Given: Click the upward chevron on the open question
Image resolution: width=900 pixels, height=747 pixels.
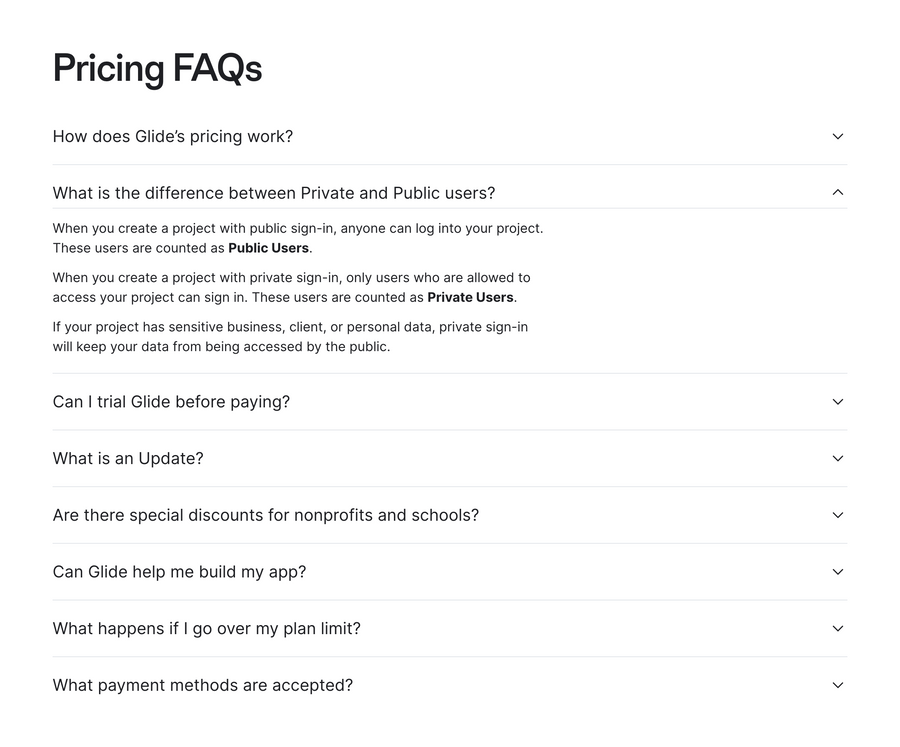Looking at the screenshot, I should click(x=838, y=191).
